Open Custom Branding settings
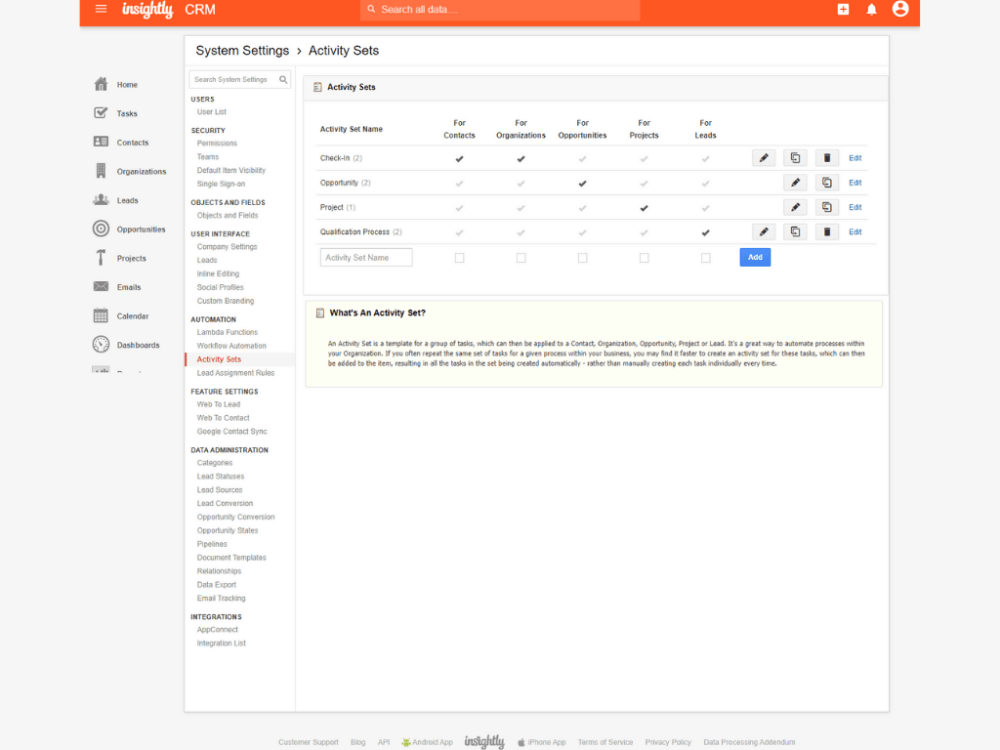 pyautogui.click(x=225, y=301)
